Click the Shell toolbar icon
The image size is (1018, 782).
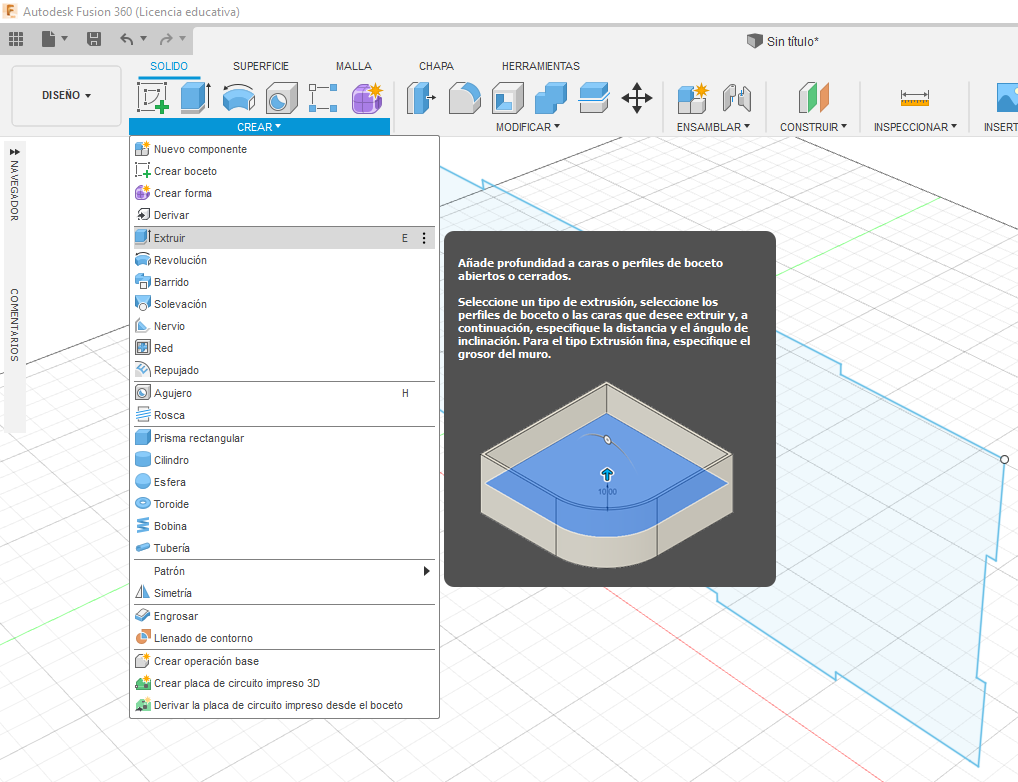click(x=508, y=98)
